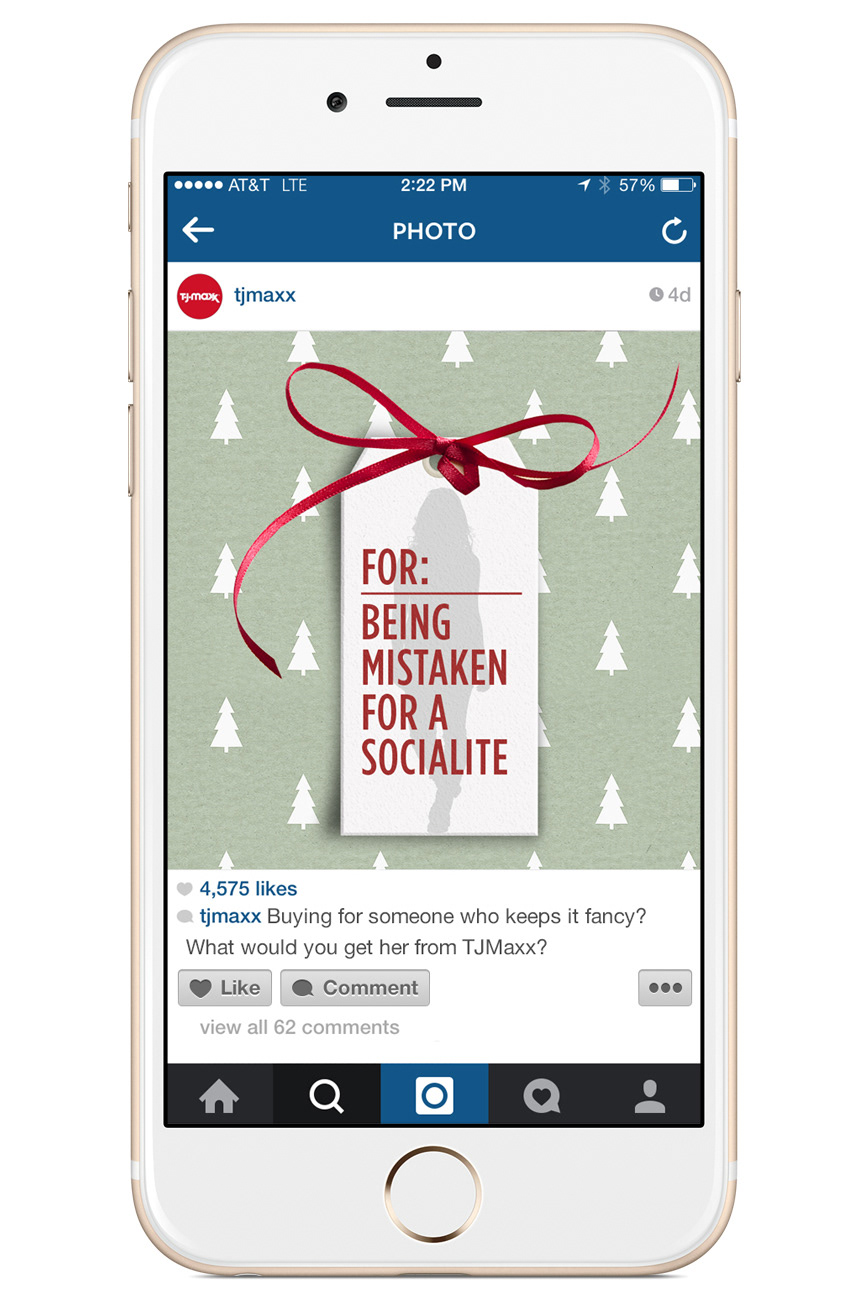The height and width of the screenshot is (1296, 864).
Task: Open the TJ Maxx profile avatar
Action: pyautogui.click(x=199, y=296)
